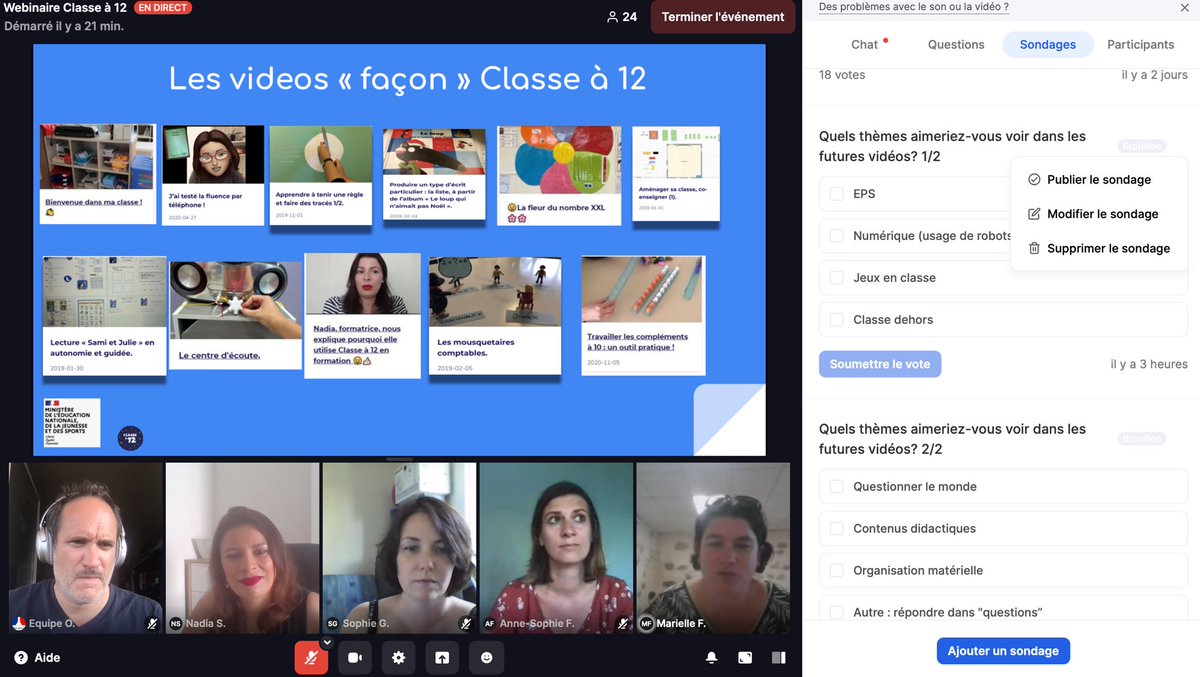Viewport: 1200px width, 677px height.
Task: Click Soumettre le vote button
Action: [880, 364]
